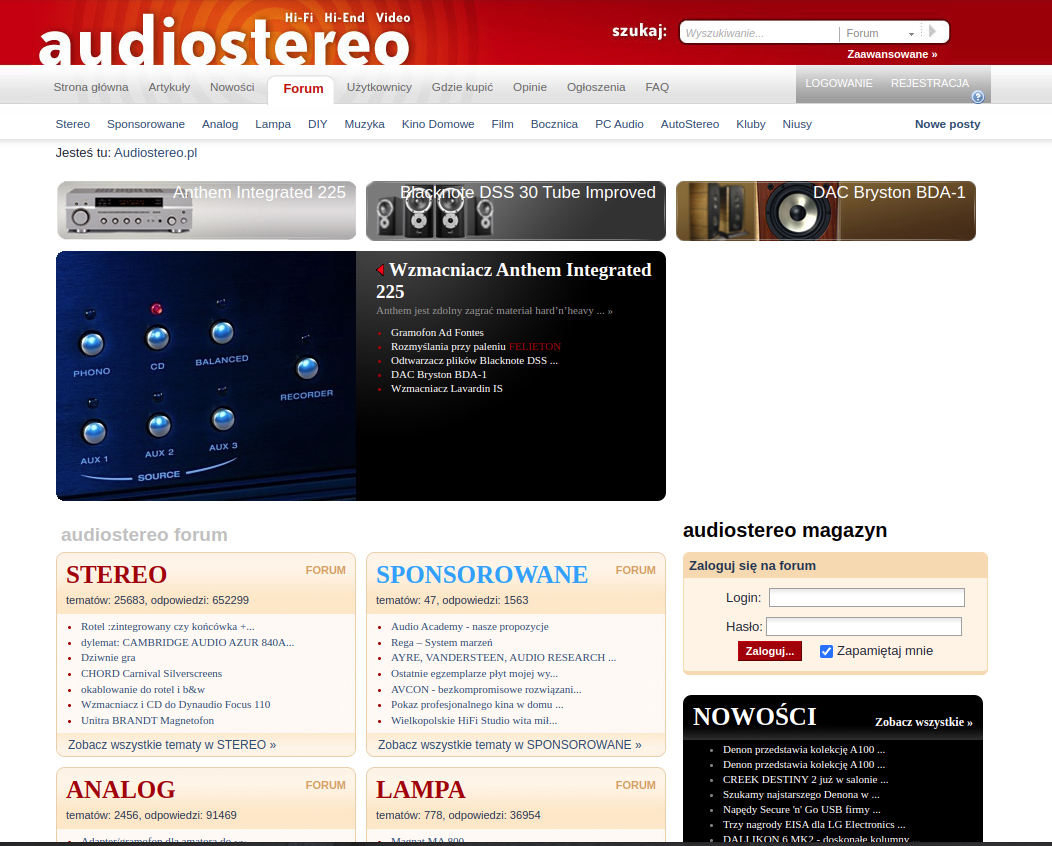
Task: Click Zobacz wszystkie in the NOWOŚCI panel
Action: tap(924, 723)
